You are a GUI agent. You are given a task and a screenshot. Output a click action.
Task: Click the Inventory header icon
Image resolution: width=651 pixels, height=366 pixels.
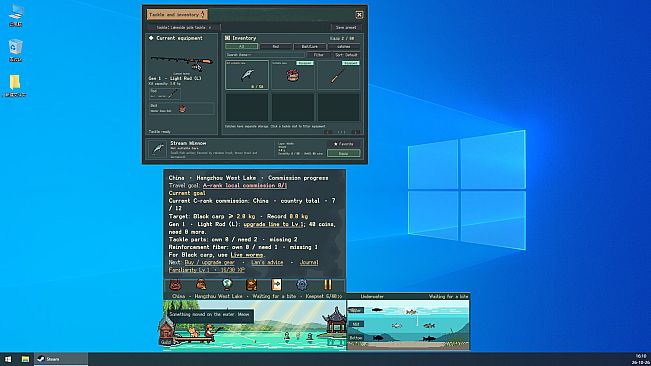coord(228,38)
